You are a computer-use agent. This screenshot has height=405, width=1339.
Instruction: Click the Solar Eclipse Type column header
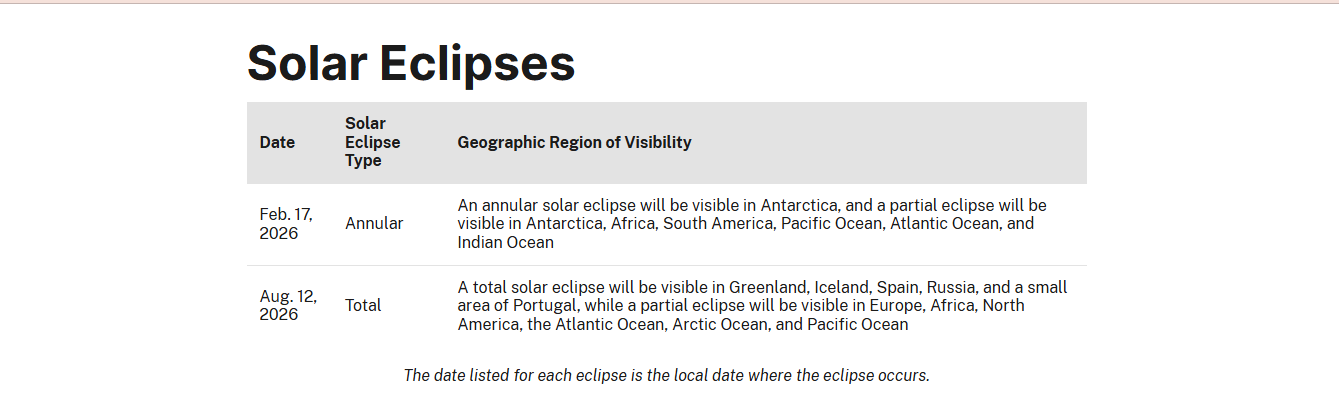[372, 142]
